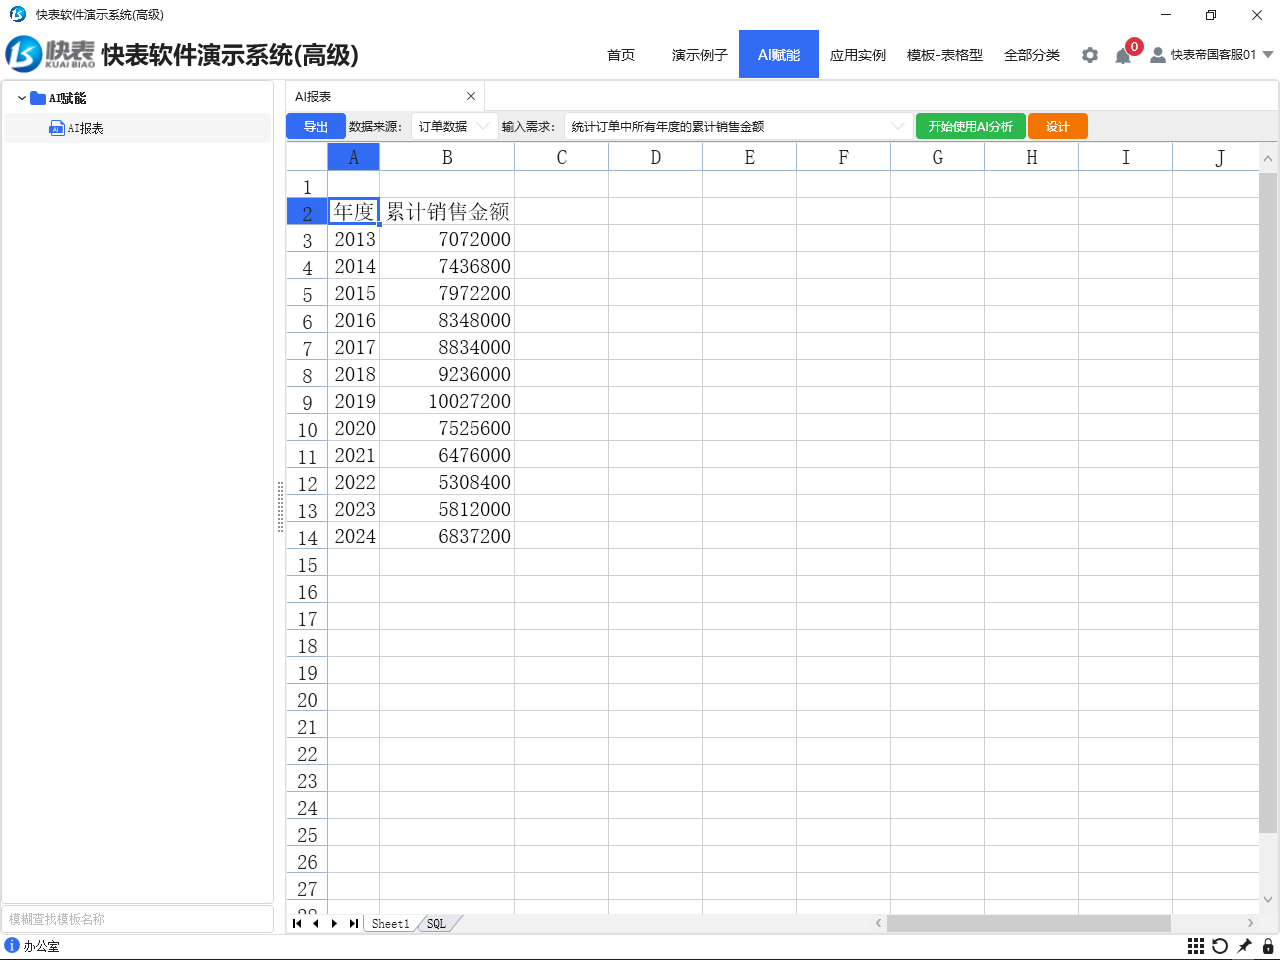Click the refresh icon in status bar
The height and width of the screenshot is (960, 1280).
(1220, 946)
